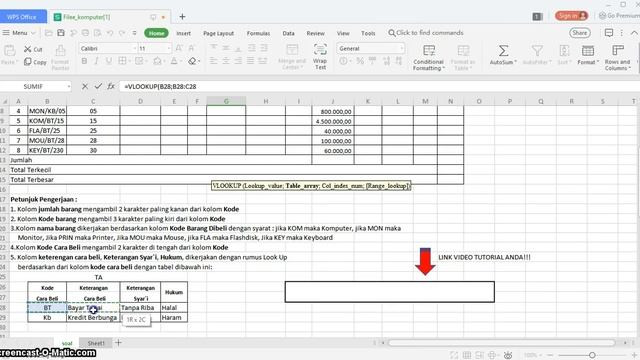Viewport: 640px width, 360px height.
Task: Click the WPS Office home tab
Action: [23, 17]
